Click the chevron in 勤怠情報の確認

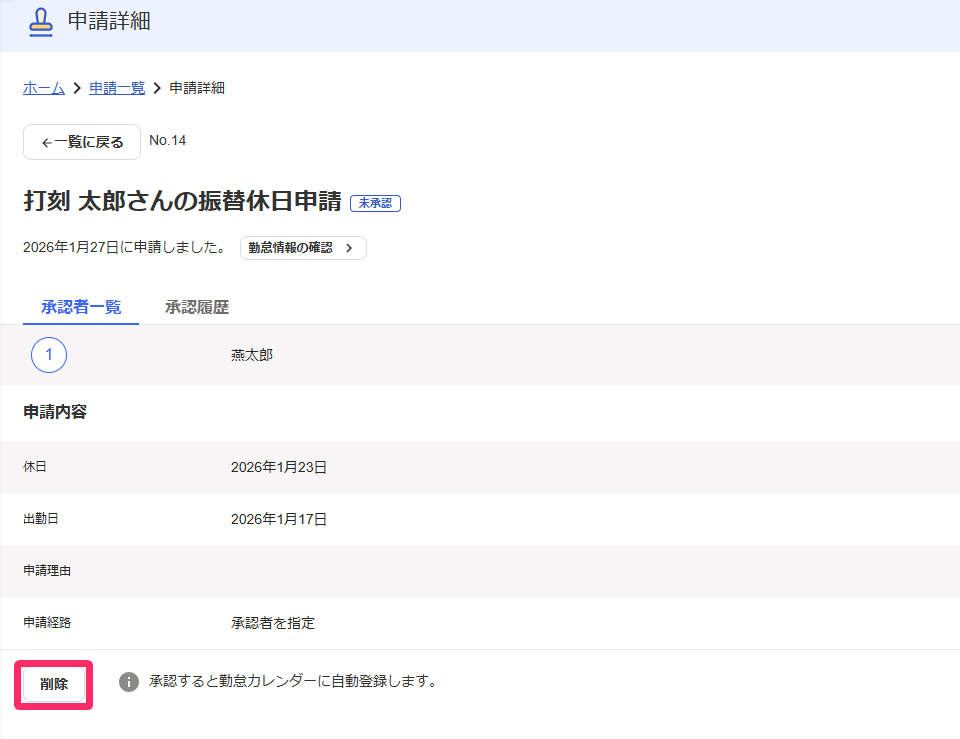coord(349,248)
